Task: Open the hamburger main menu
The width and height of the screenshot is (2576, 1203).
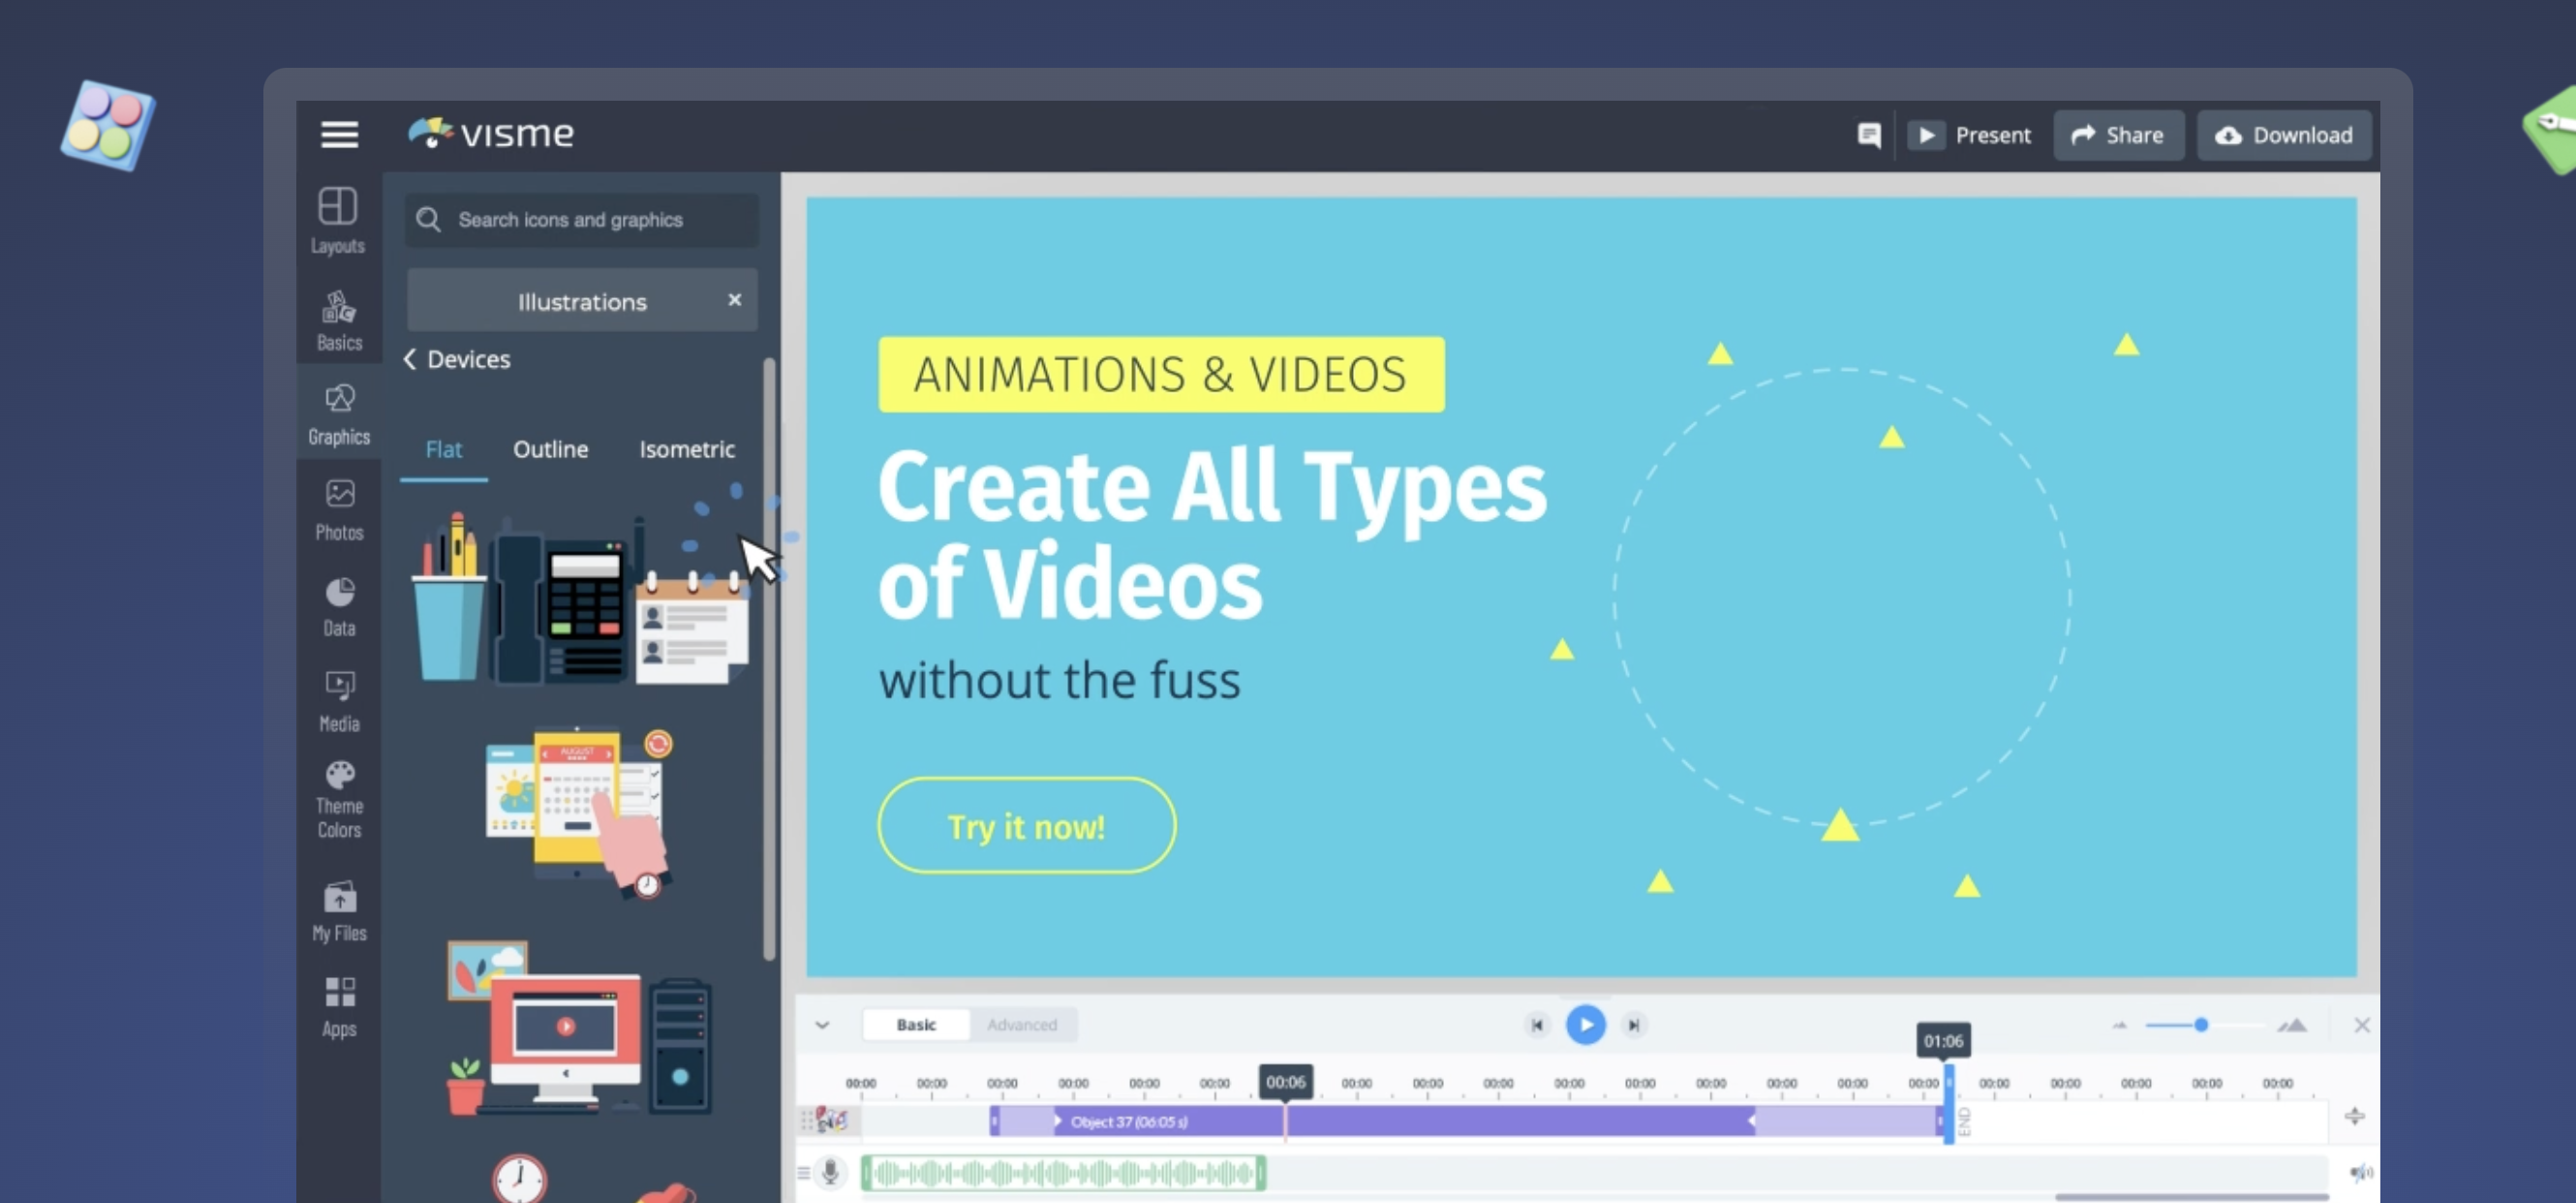Action: [339, 134]
